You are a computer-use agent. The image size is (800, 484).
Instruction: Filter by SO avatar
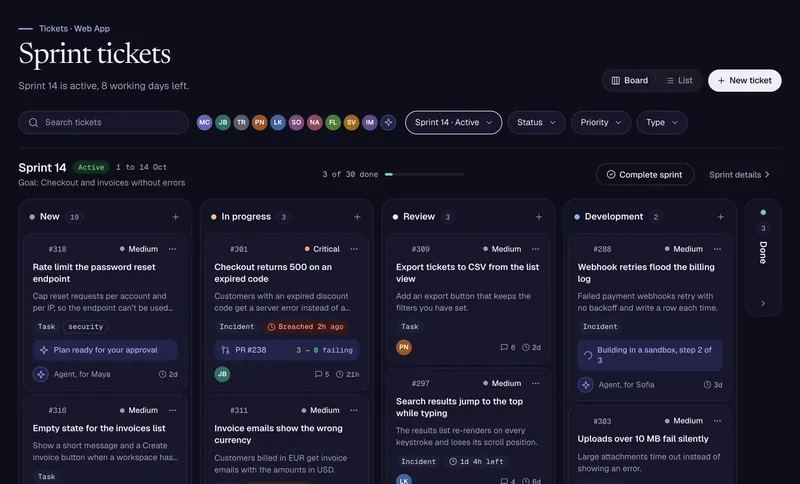pos(296,122)
